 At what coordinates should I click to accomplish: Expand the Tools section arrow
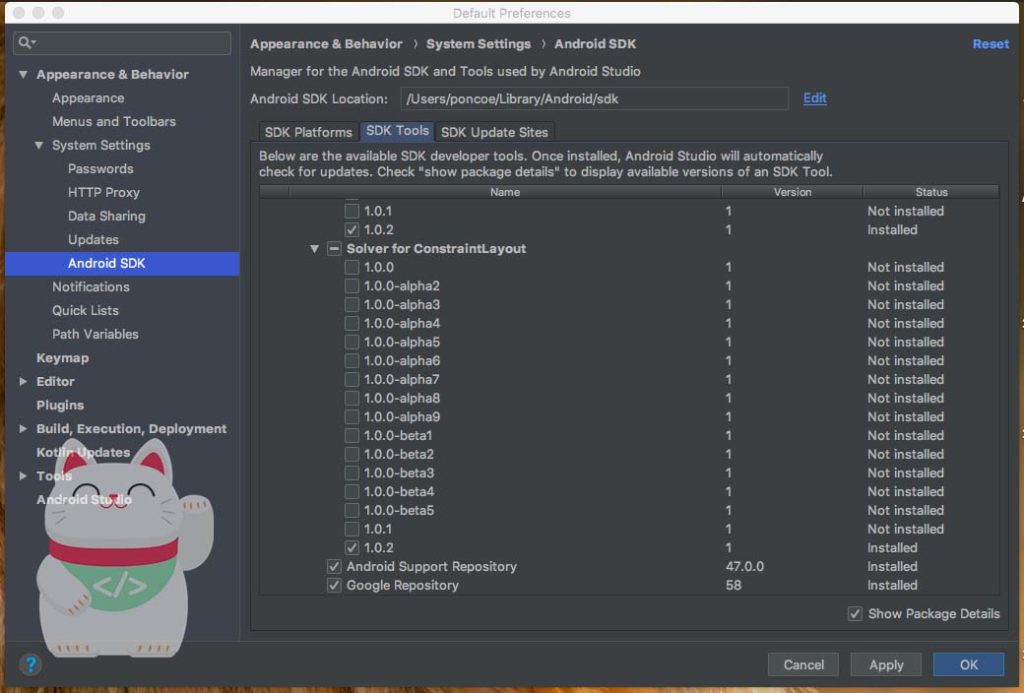24,475
